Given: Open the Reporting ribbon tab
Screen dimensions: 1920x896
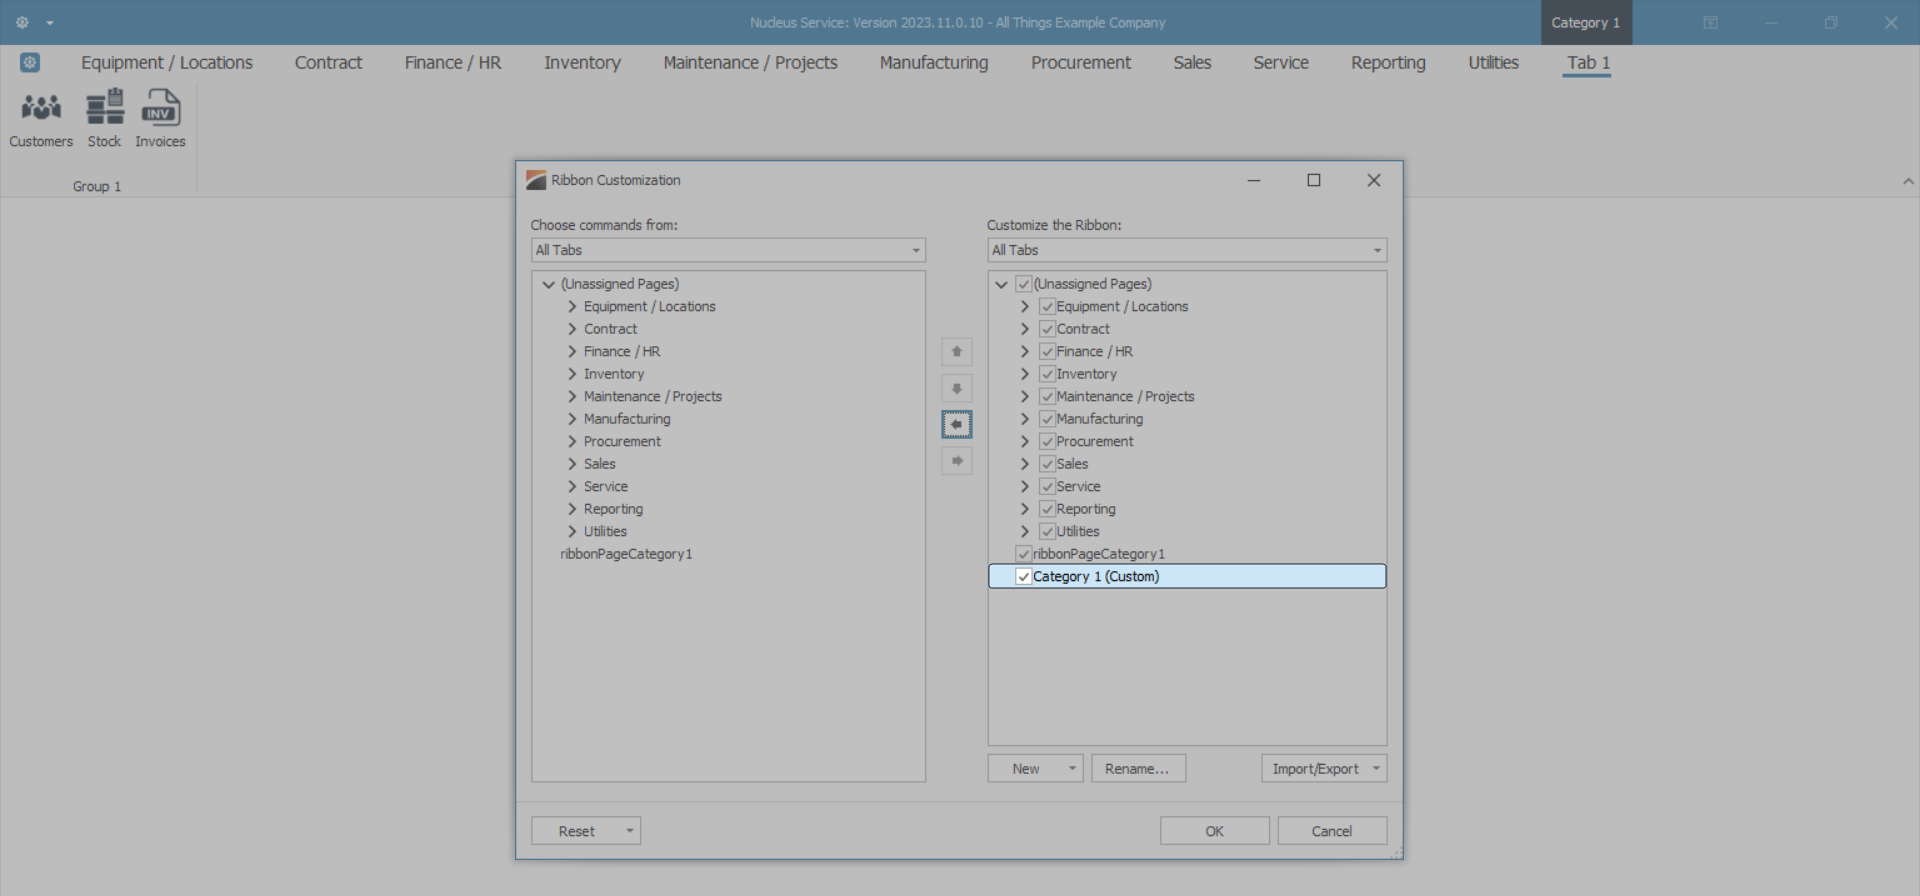Looking at the screenshot, I should click(1388, 63).
